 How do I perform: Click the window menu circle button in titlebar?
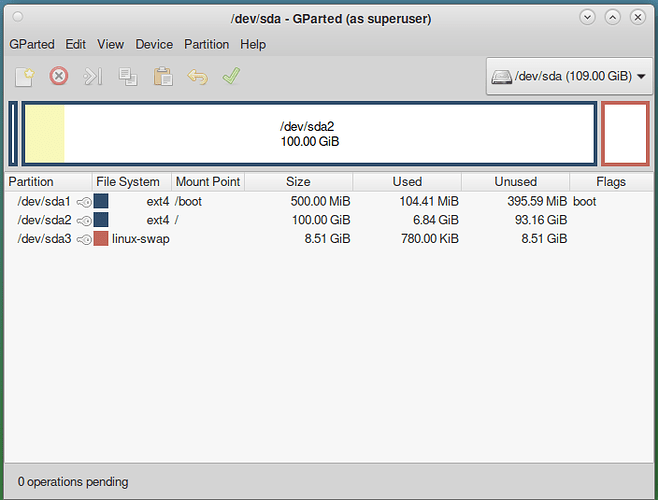tap(18, 17)
